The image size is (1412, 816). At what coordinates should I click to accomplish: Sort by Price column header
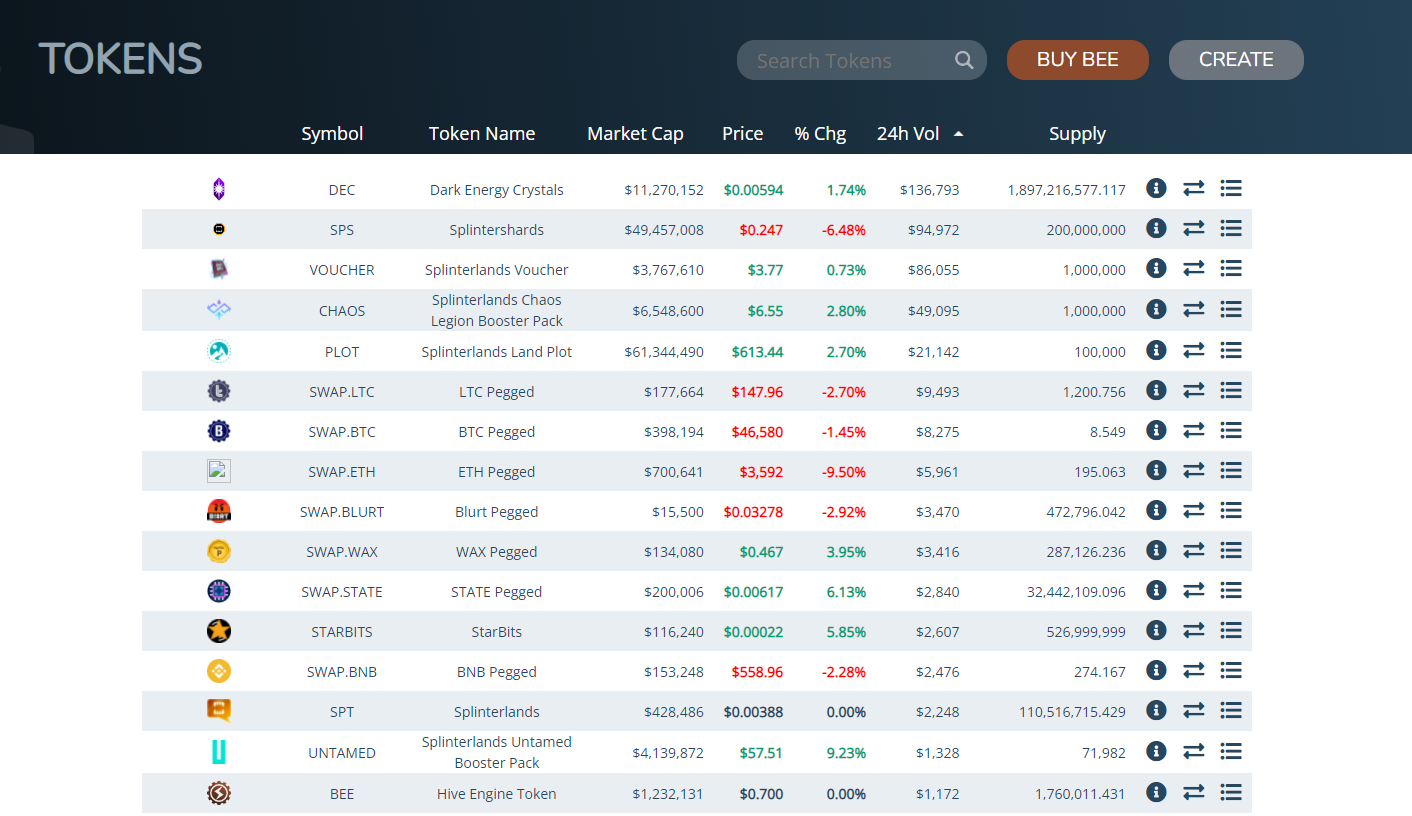coord(742,134)
